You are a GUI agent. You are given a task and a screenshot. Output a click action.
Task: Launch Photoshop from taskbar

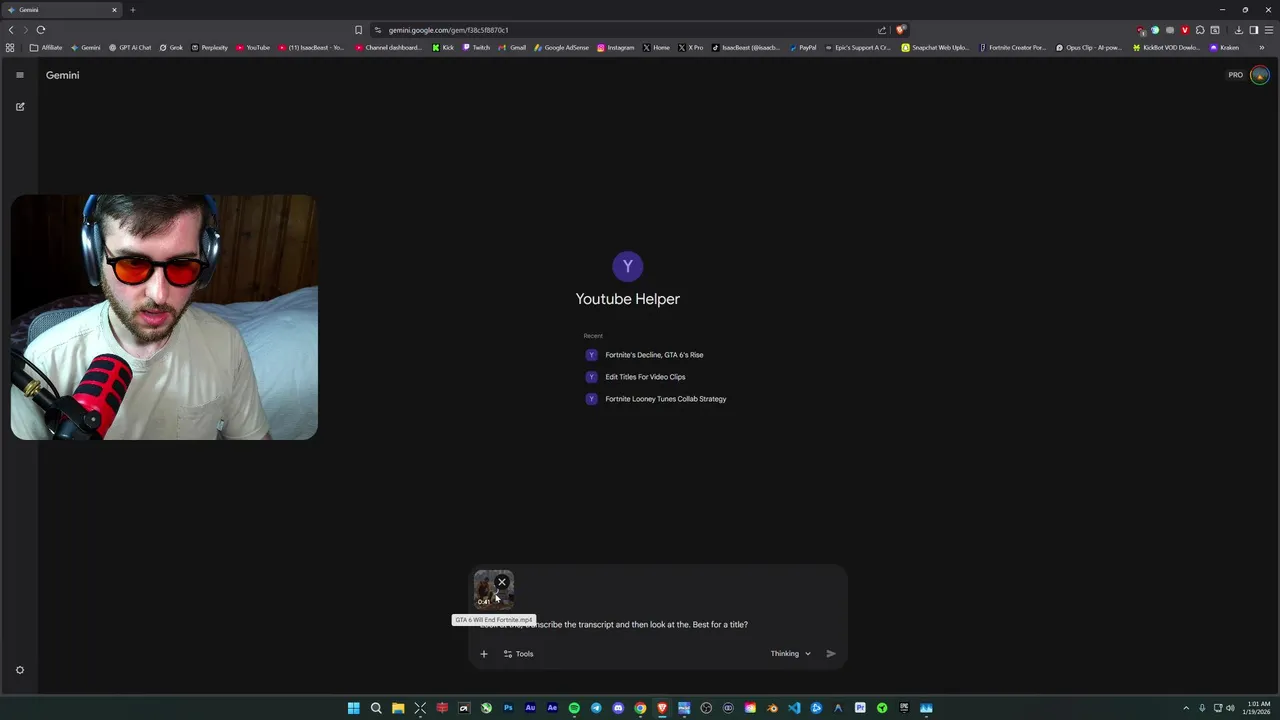[508, 708]
